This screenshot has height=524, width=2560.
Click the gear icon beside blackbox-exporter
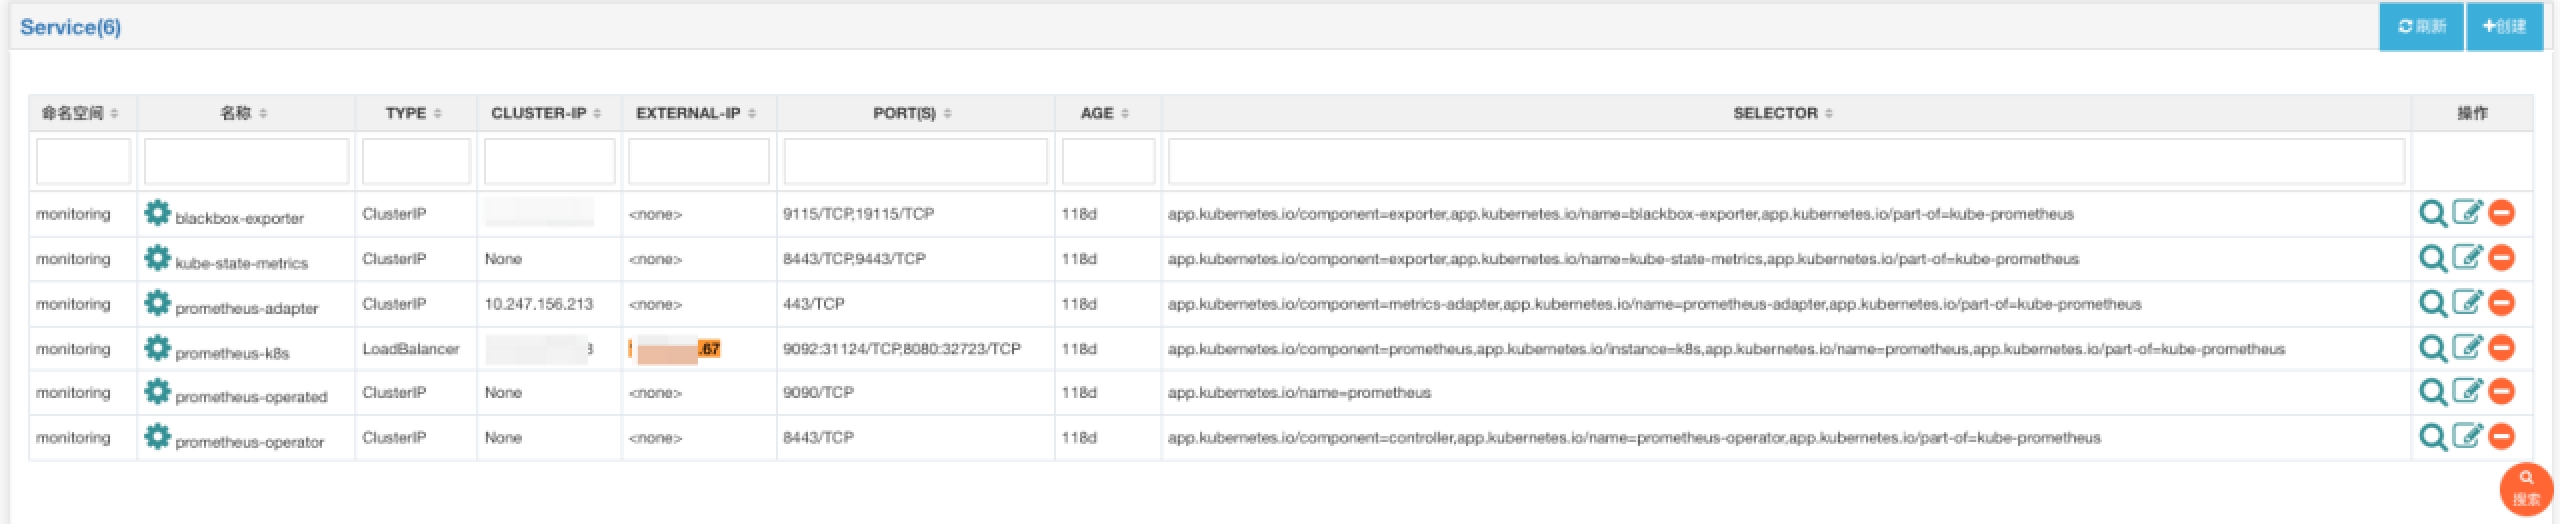point(157,213)
